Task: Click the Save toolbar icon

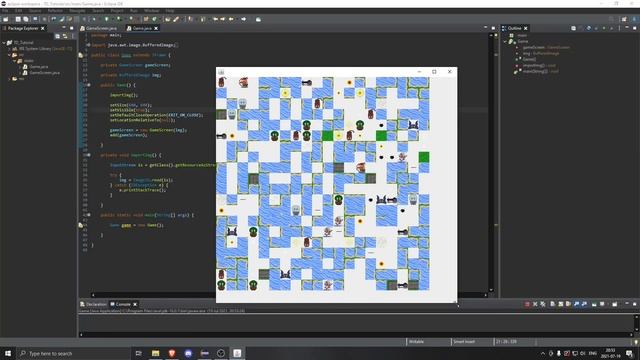Action: pos(18,19)
